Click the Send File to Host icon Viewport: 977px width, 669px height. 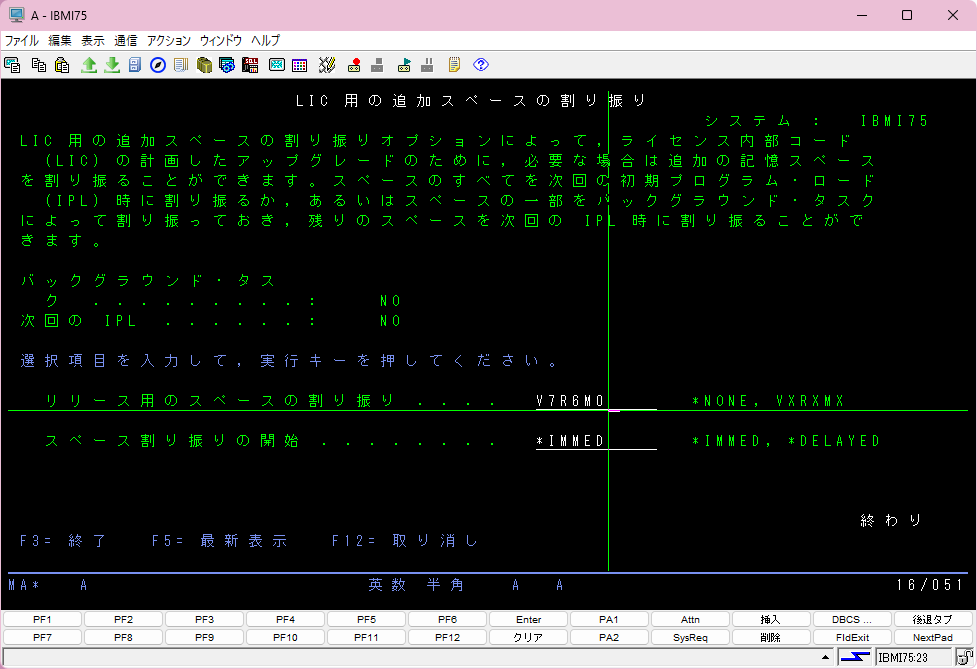coord(88,64)
